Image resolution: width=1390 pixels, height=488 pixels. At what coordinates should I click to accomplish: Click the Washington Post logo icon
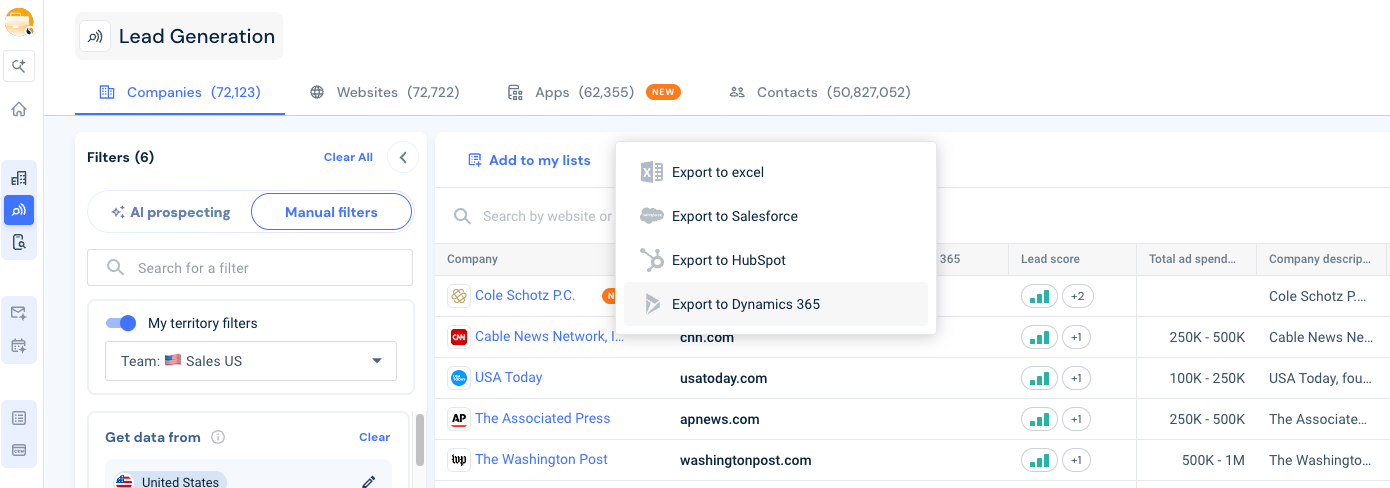click(x=459, y=460)
